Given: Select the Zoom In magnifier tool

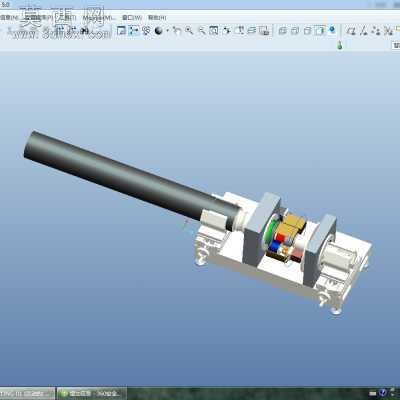Looking at the screenshot, I should [189, 31].
